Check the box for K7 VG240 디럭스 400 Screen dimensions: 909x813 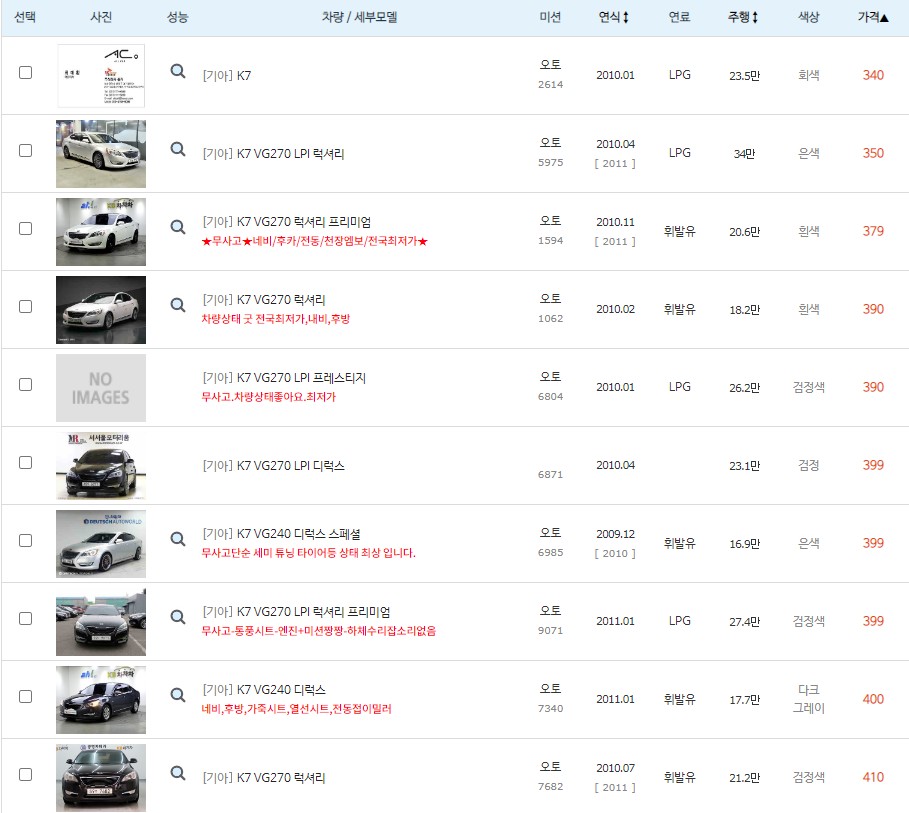coord(26,696)
